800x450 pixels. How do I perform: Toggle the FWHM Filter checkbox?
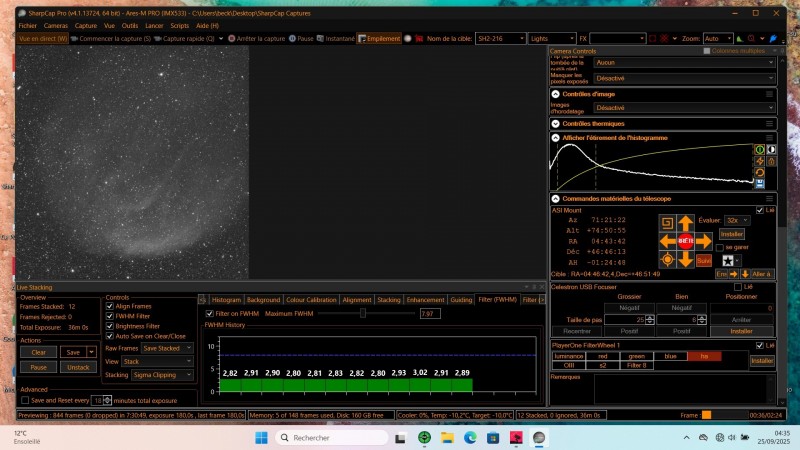pos(109,316)
